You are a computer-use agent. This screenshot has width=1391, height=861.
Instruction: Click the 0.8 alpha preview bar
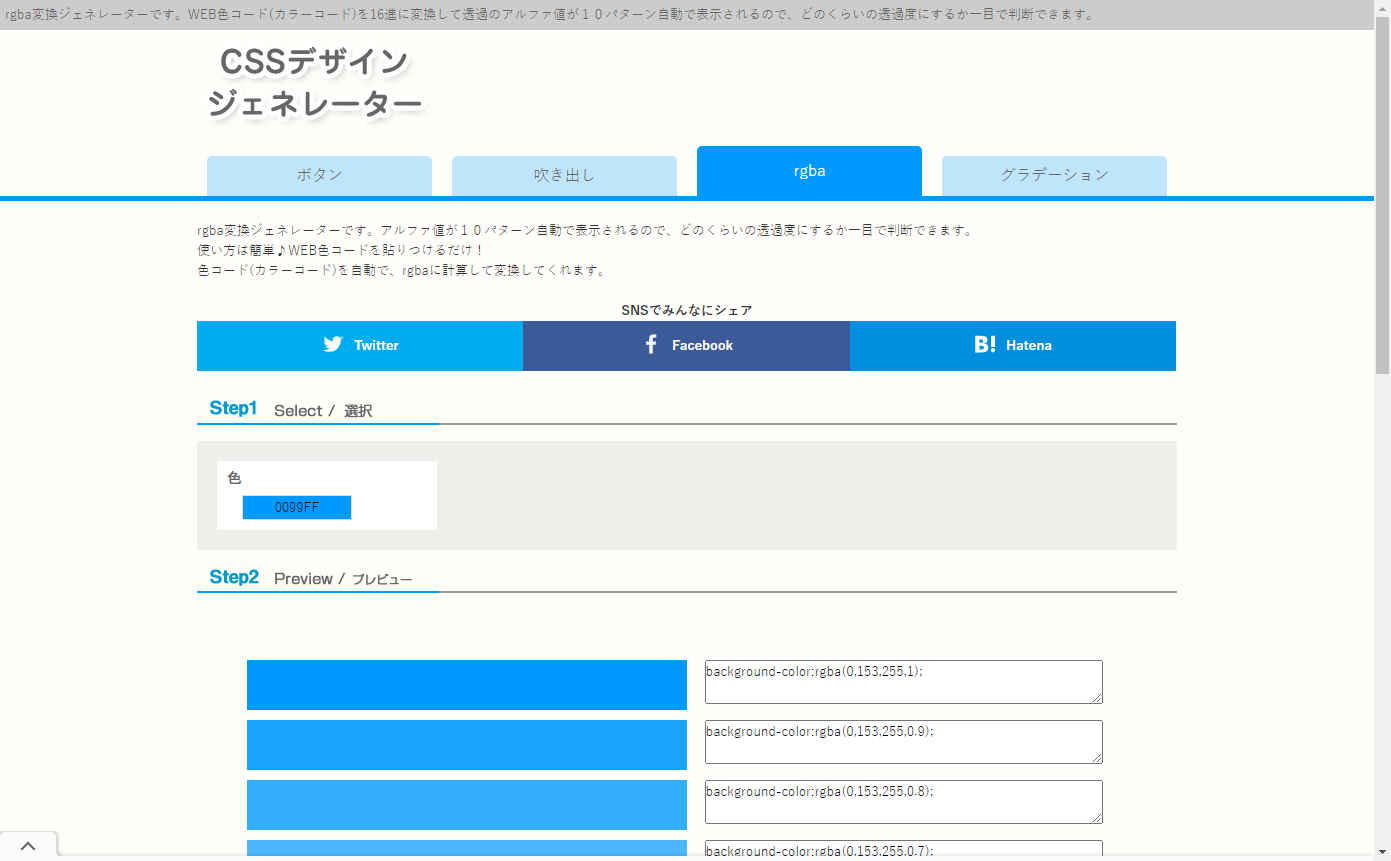tap(466, 805)
